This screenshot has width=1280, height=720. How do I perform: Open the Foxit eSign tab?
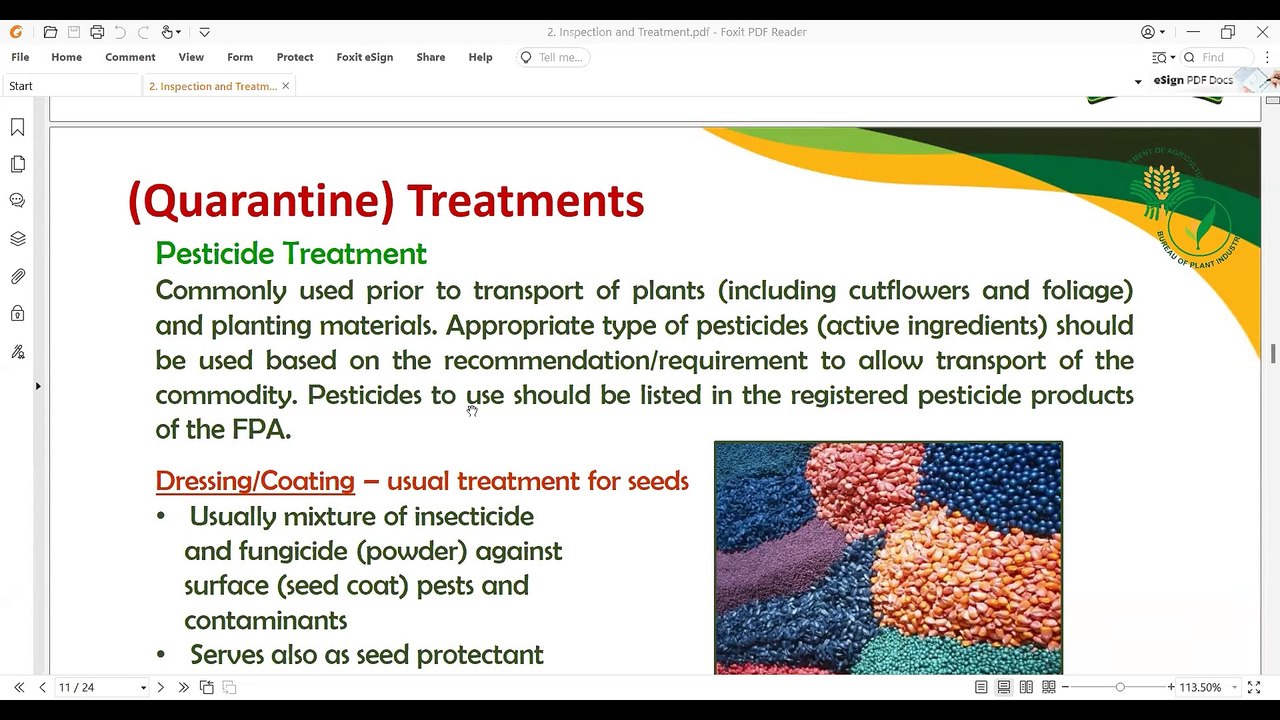[x=365, y=57]
